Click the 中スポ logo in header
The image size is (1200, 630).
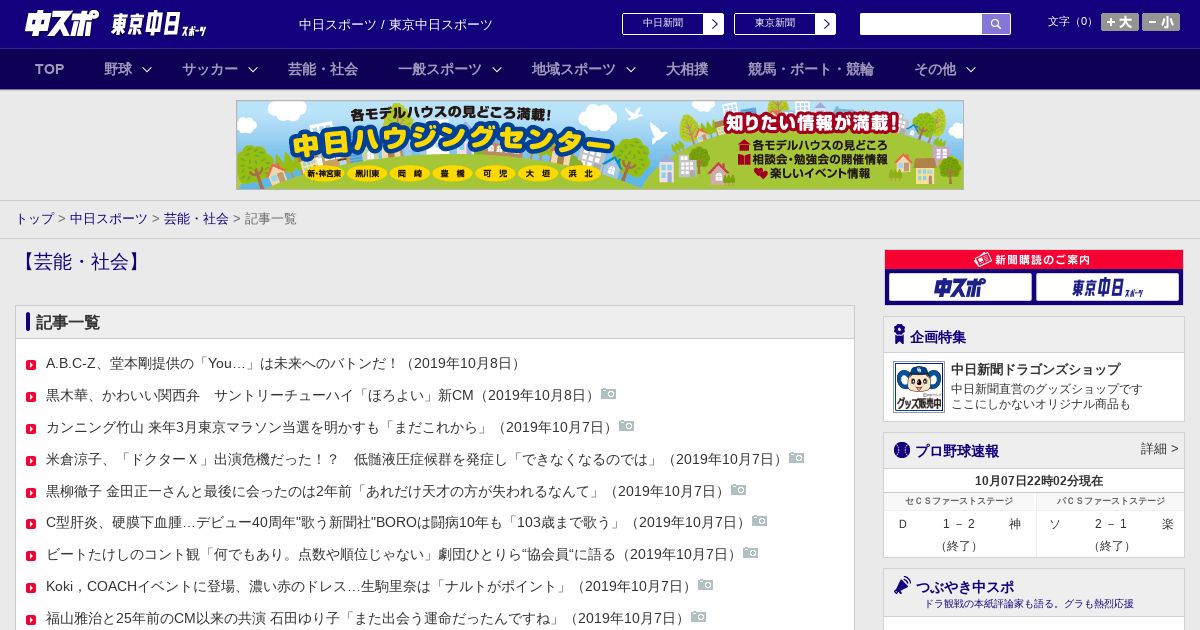tap(62, 24)
